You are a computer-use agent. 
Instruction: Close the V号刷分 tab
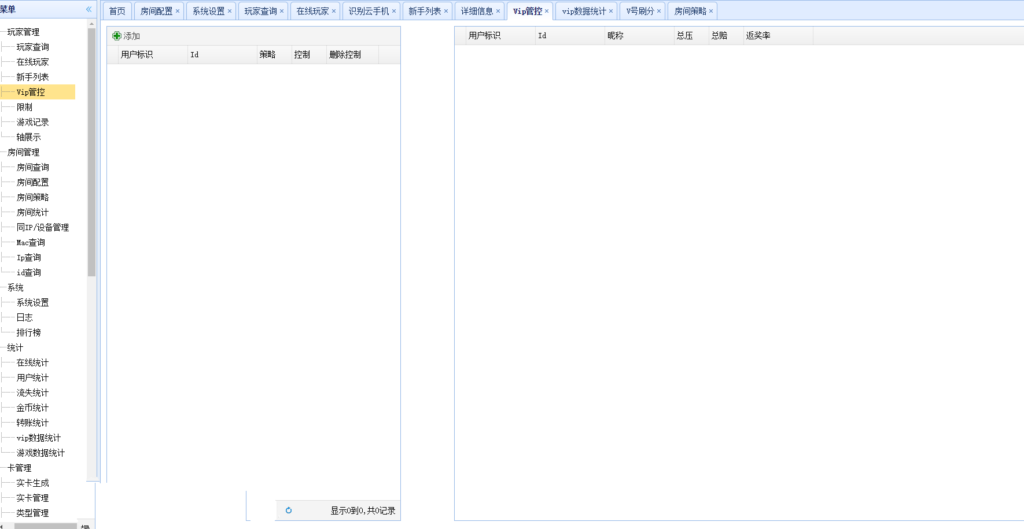coord(659,11)
